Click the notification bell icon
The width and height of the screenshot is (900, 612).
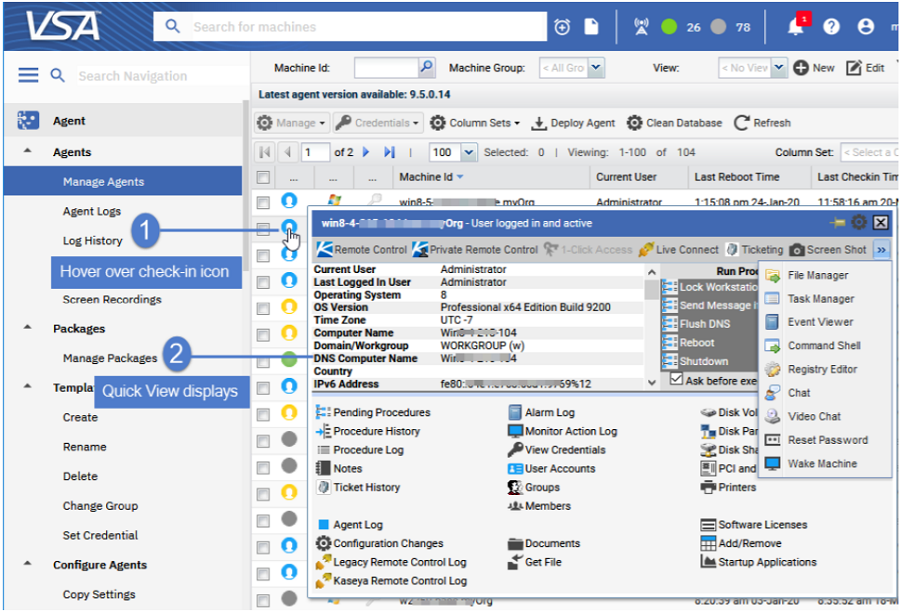click(795, 27)
